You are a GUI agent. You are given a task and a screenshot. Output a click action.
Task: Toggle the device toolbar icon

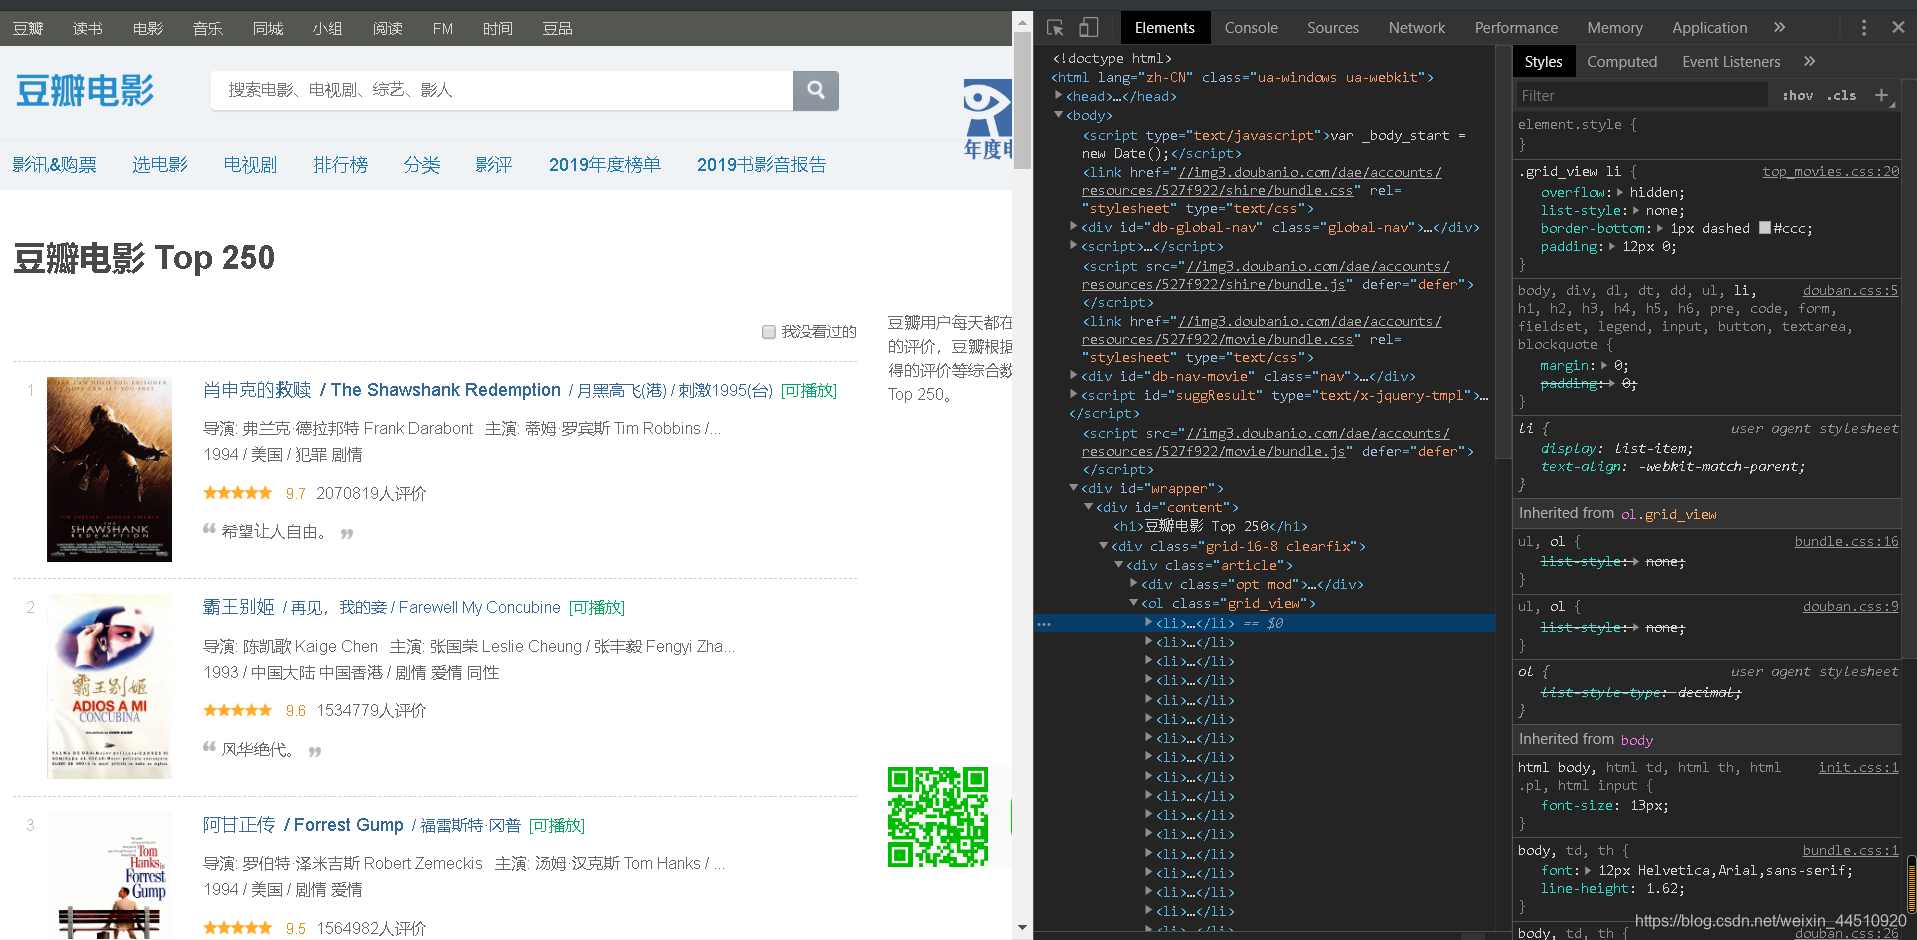[1088, 28]
